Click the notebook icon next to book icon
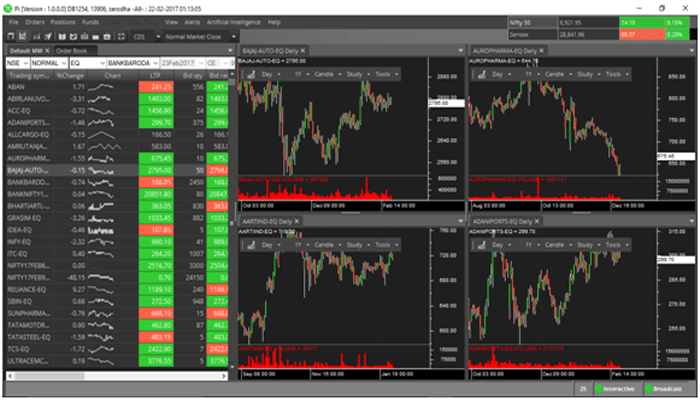Image resolution: width=700 pixels, height=400 pixels. click(73, 37)
